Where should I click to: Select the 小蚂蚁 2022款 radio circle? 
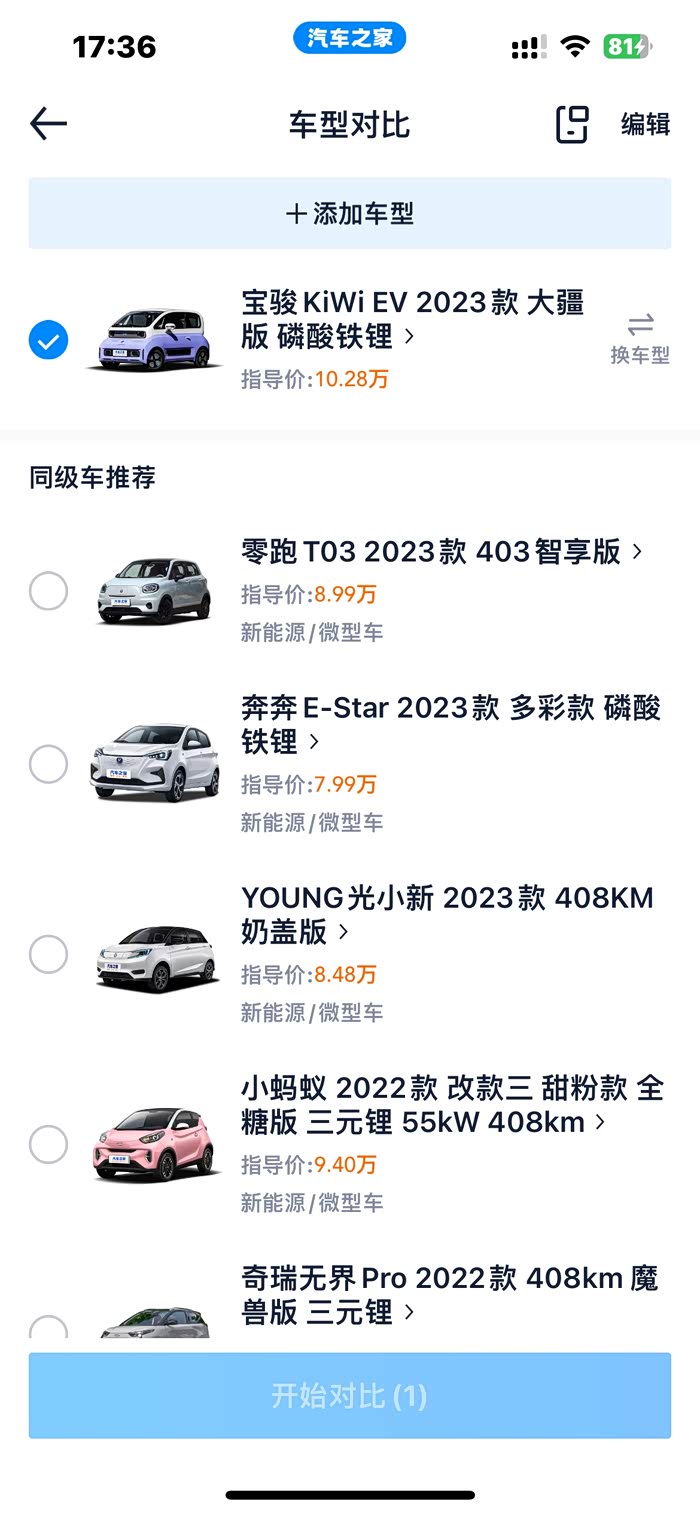coord(48,1144)
